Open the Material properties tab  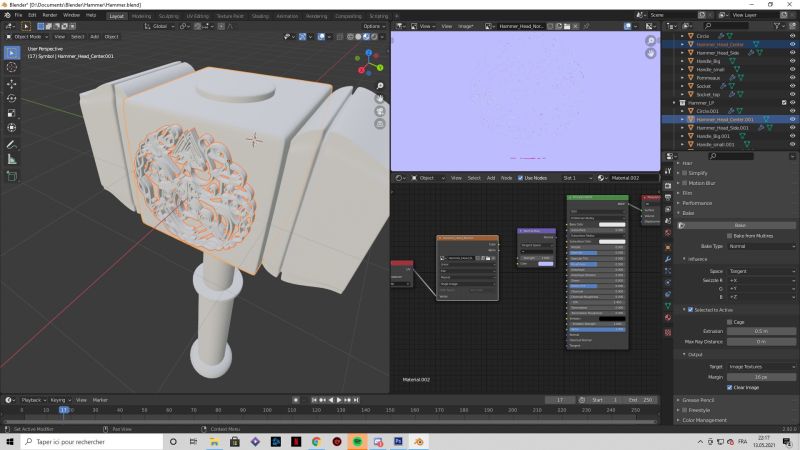pos(668,318)
